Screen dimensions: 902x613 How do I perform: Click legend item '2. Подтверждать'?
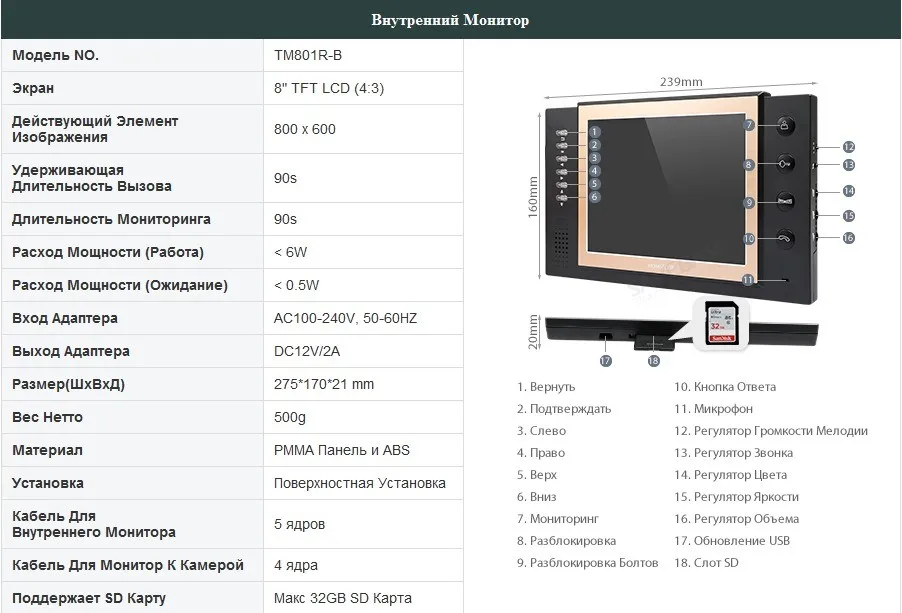coord(564,409)
